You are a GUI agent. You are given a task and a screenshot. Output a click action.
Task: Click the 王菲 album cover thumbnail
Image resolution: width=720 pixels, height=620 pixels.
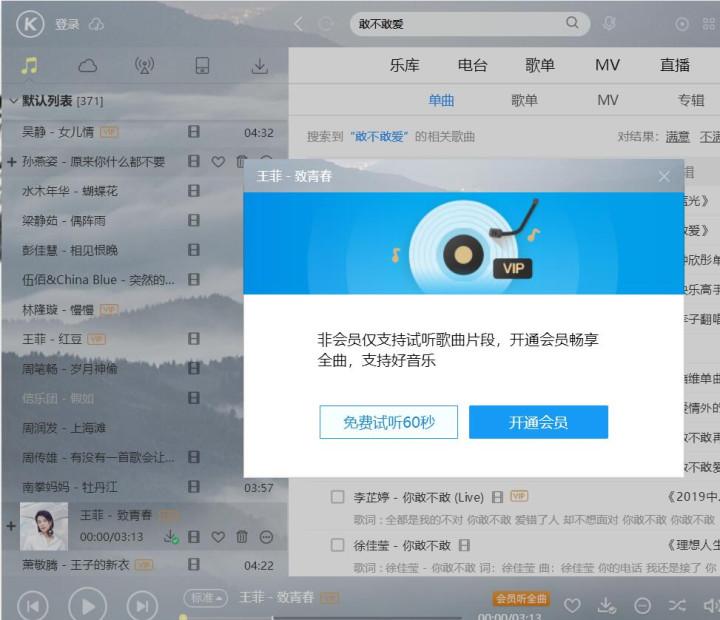[44, 526]
